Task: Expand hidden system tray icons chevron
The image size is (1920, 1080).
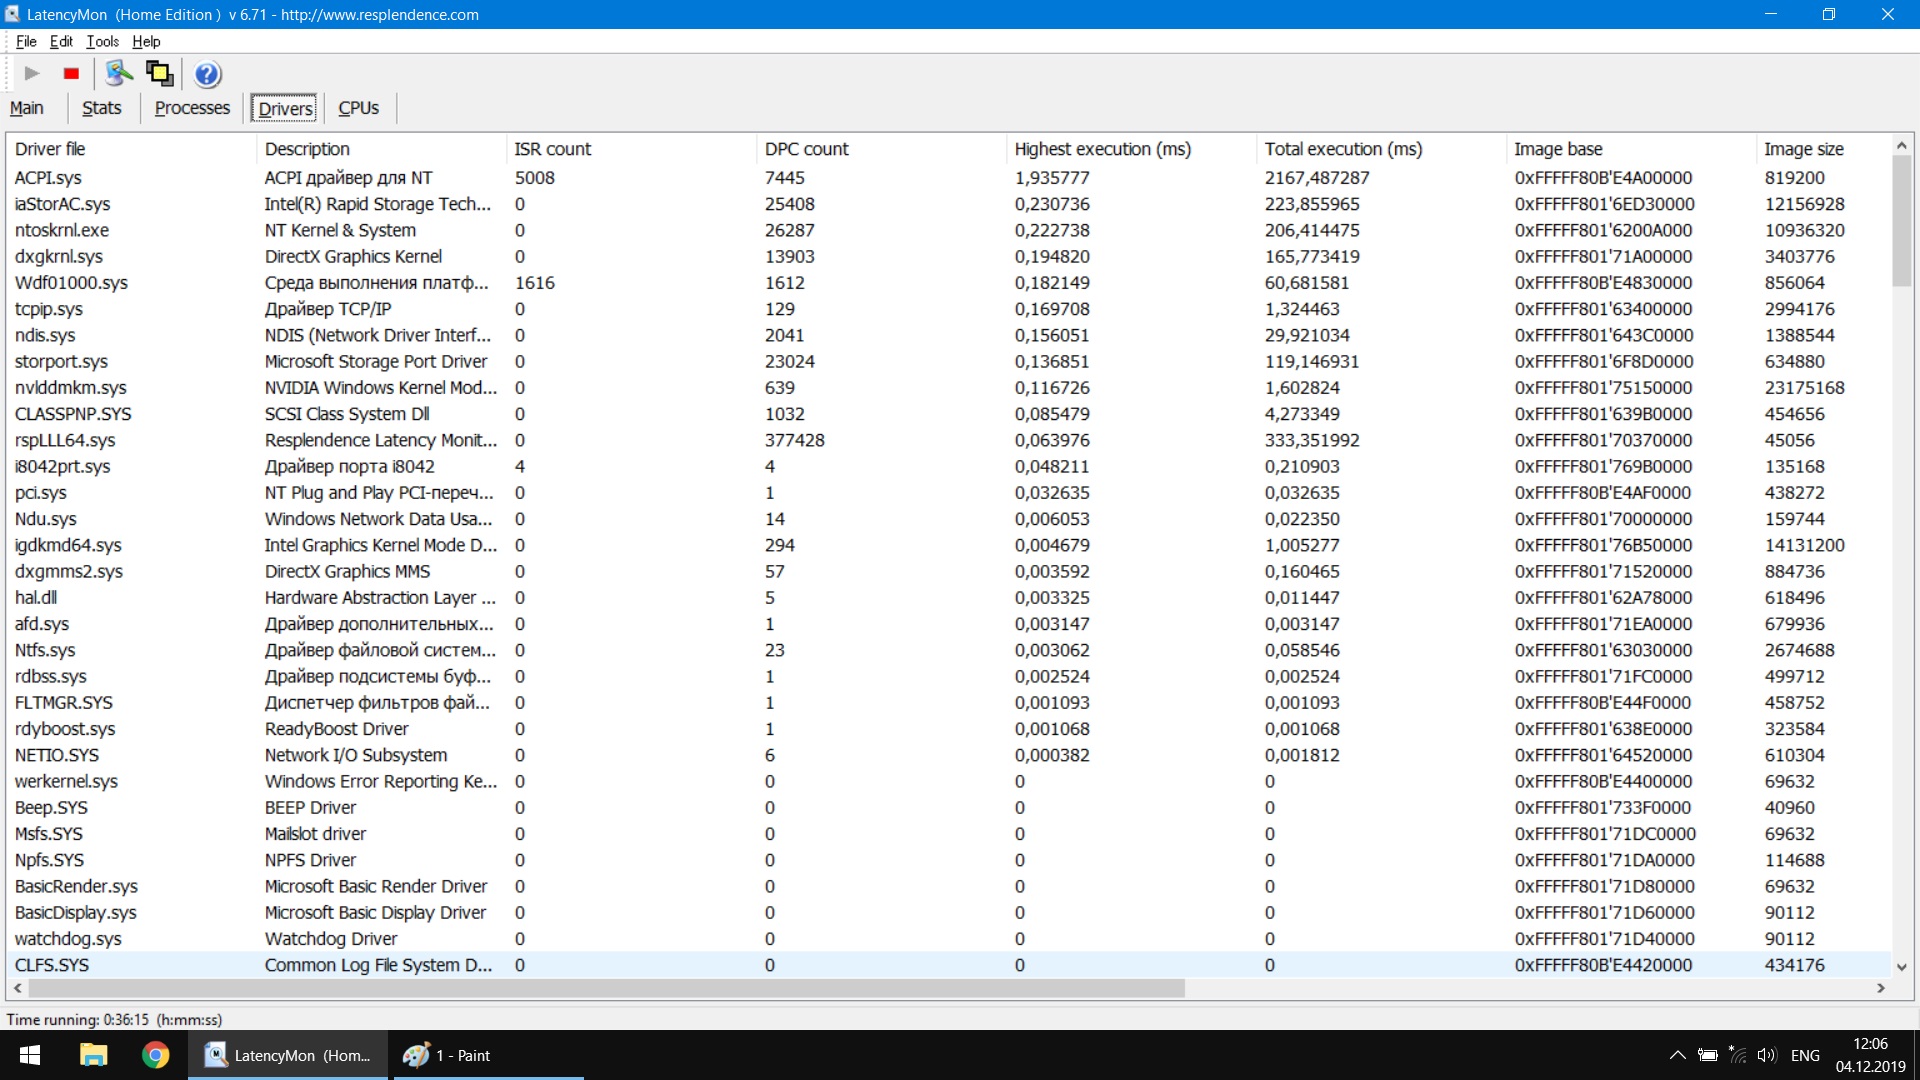Action: point(1677,1055)
